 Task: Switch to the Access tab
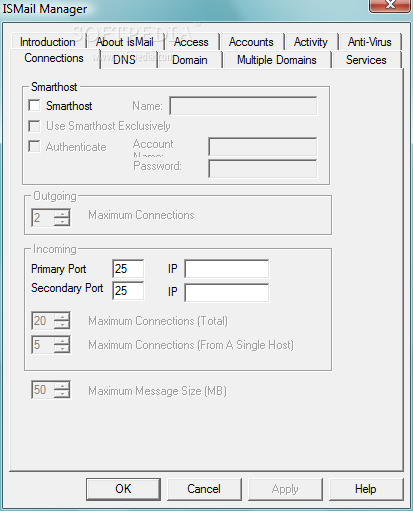pos(191,42)
